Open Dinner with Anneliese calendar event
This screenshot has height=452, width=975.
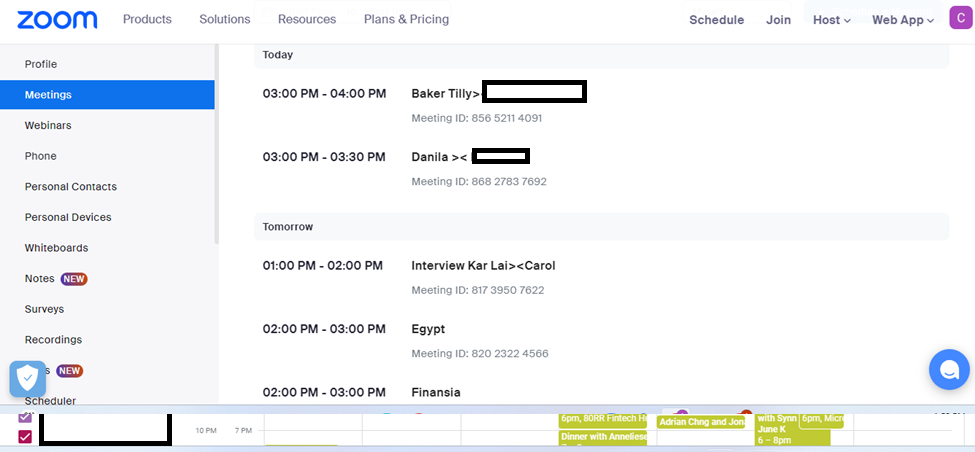coord(603,436)
